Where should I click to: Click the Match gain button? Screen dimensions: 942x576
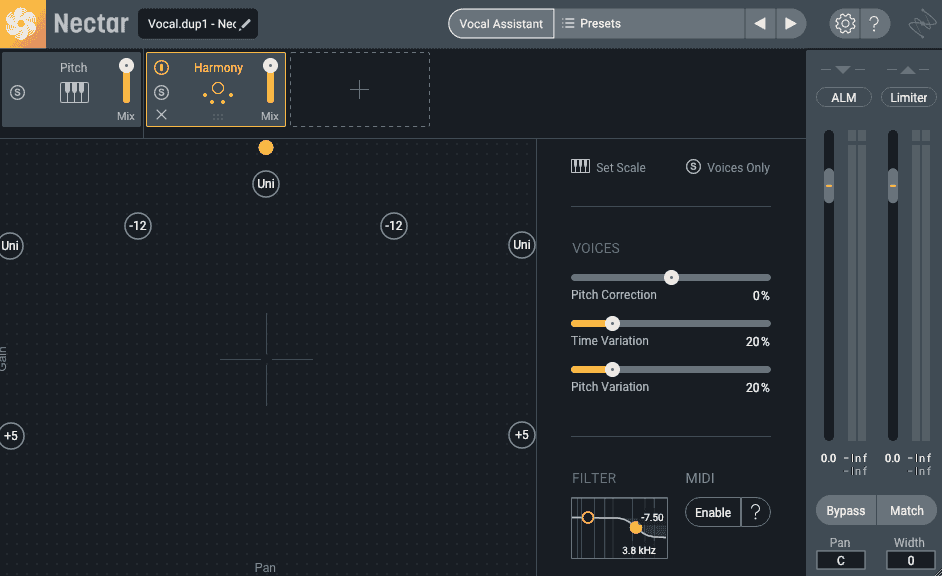coord(907,511)
